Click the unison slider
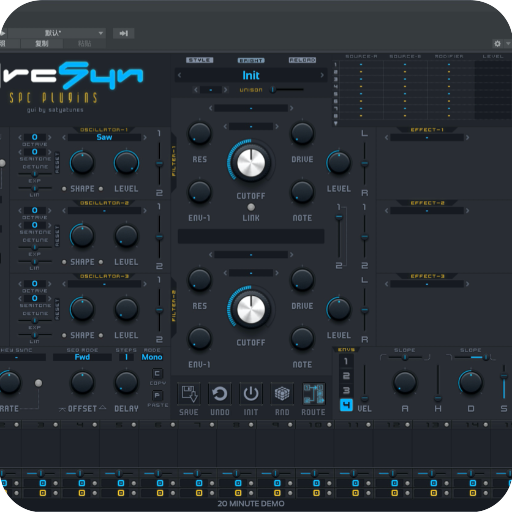This screenshot has width=512, height=512. tap(287, 90)
